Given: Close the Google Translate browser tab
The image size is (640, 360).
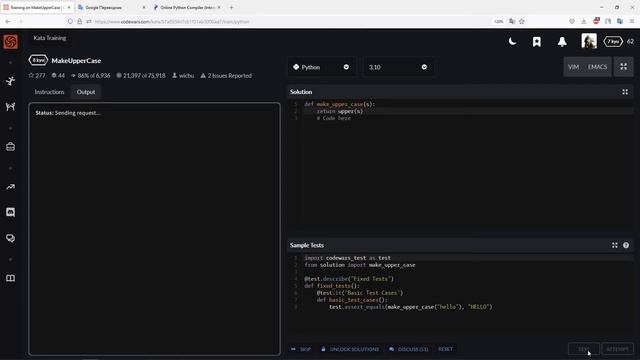Looking at the screenshot, I should [144, 7].
